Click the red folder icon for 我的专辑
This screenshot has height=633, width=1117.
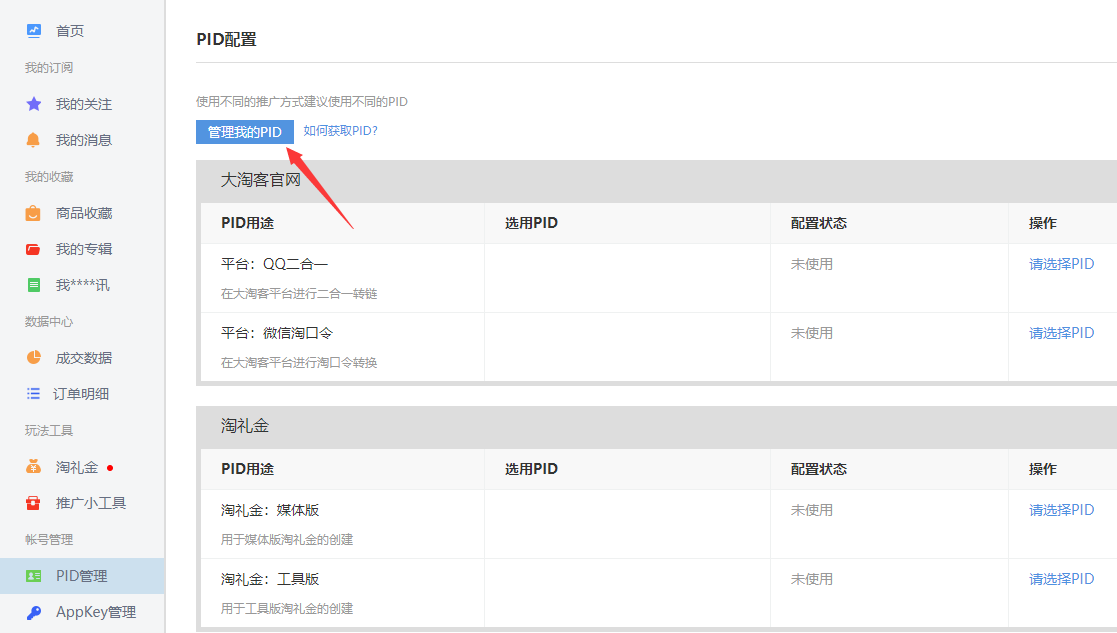(34, 249)
